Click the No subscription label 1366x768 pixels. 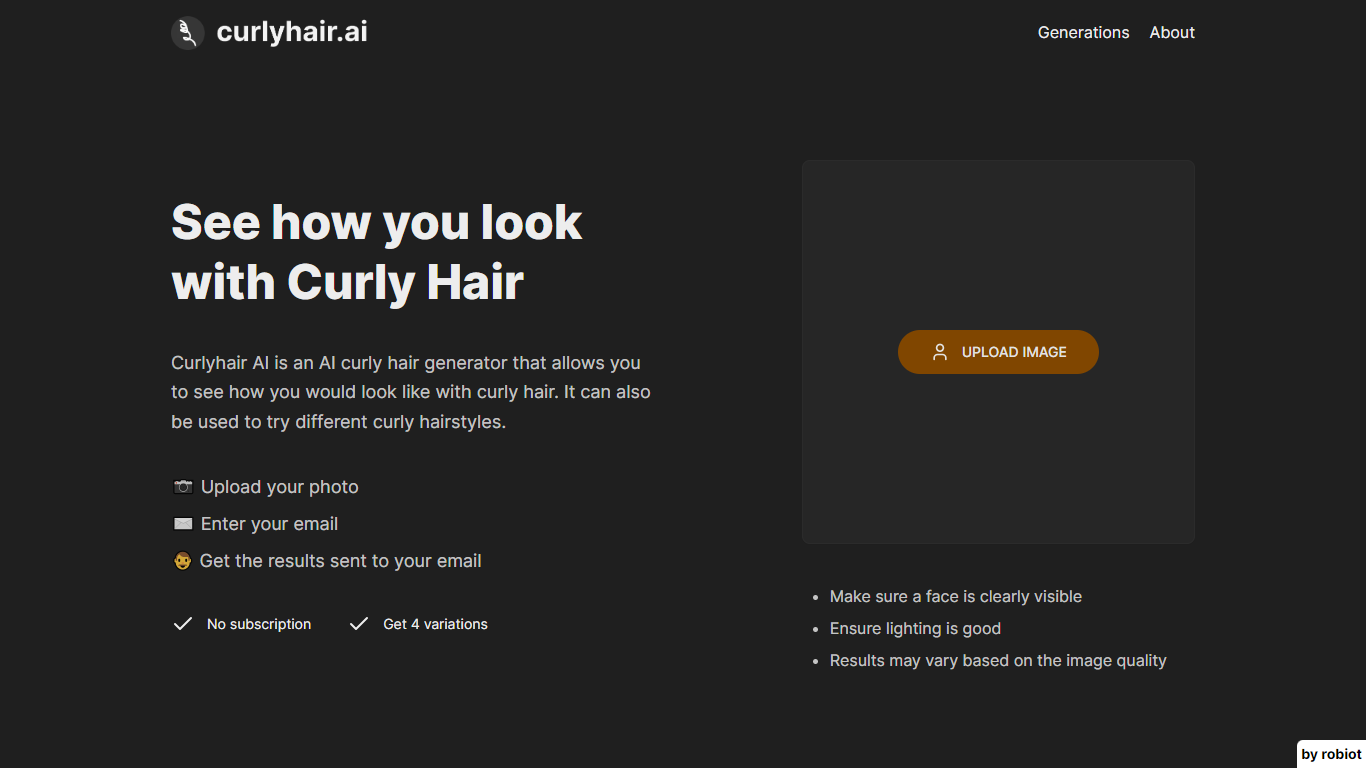click(259, 624)
